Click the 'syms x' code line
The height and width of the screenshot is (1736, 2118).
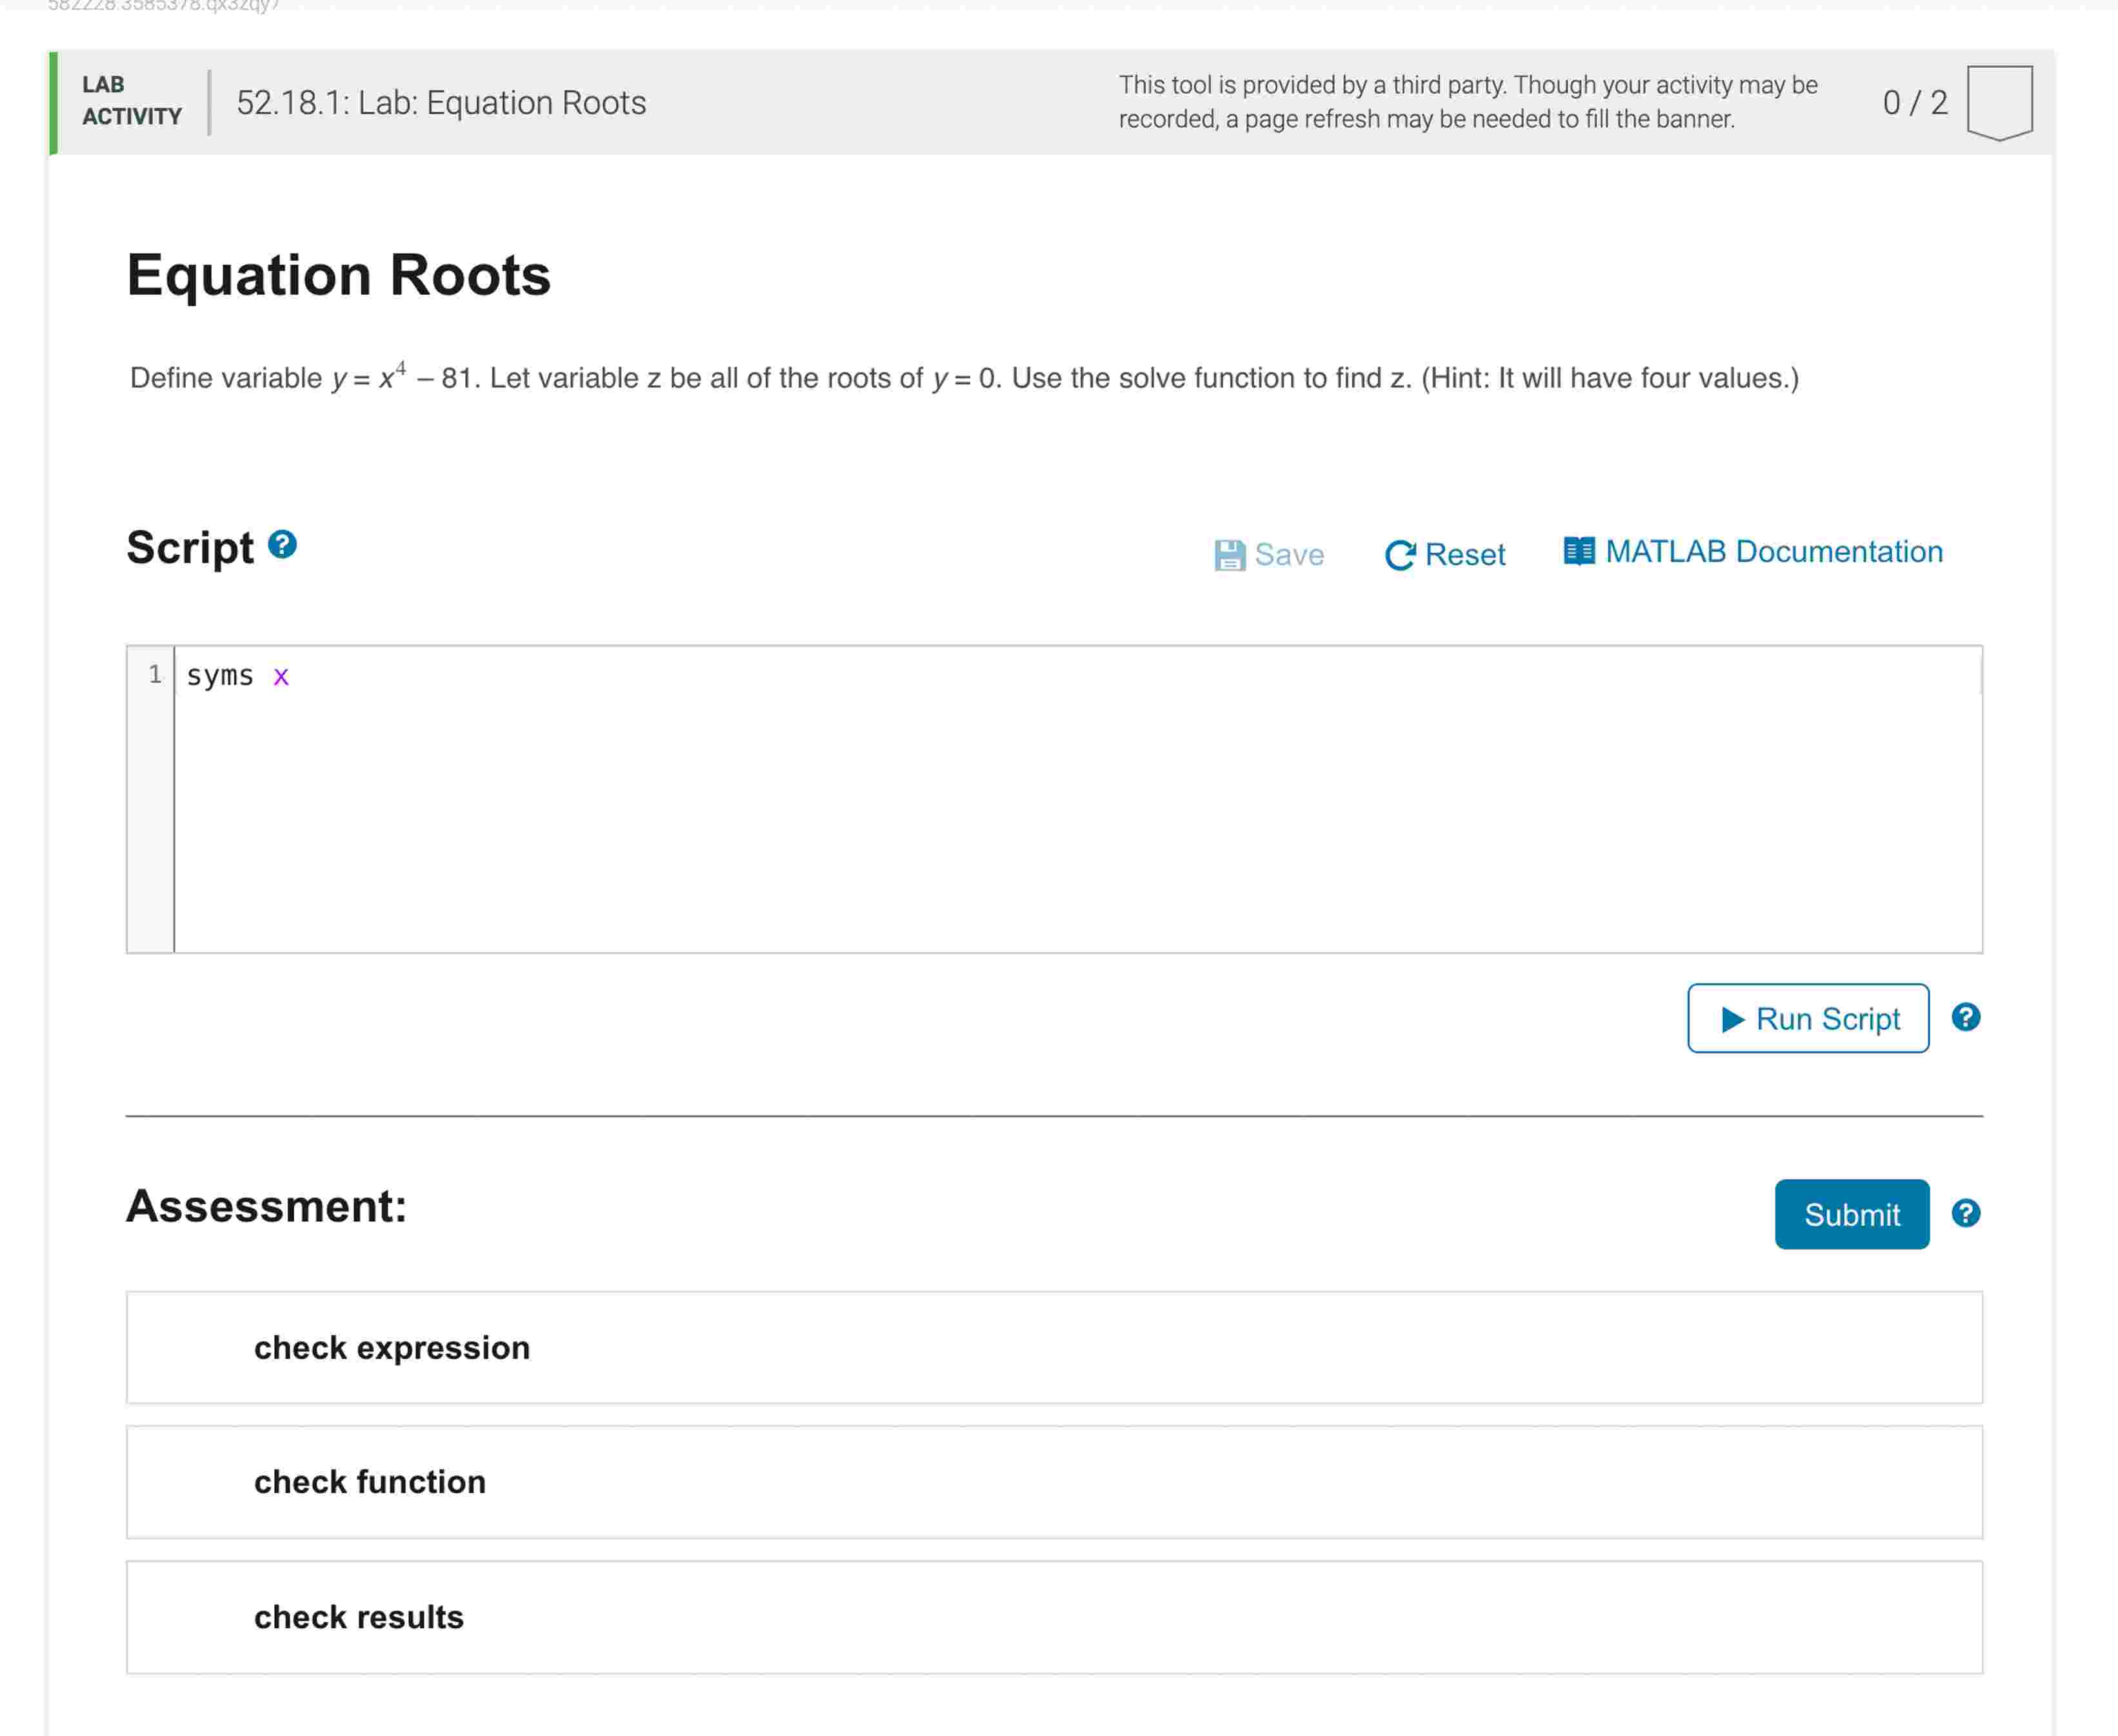(238, 676)
